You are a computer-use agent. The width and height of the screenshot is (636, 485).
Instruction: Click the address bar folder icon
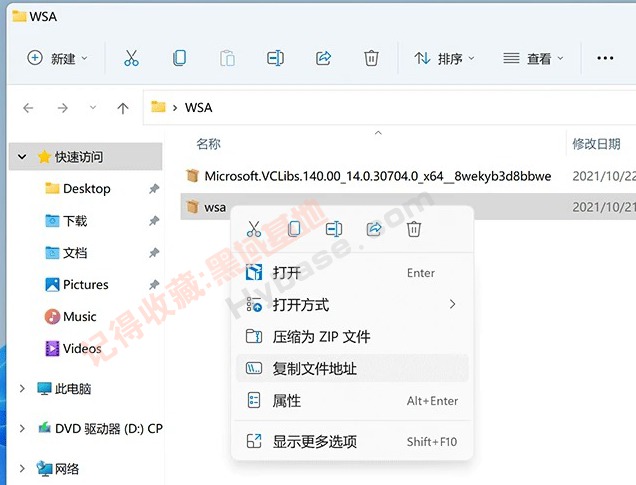click(x=158, y=107)
